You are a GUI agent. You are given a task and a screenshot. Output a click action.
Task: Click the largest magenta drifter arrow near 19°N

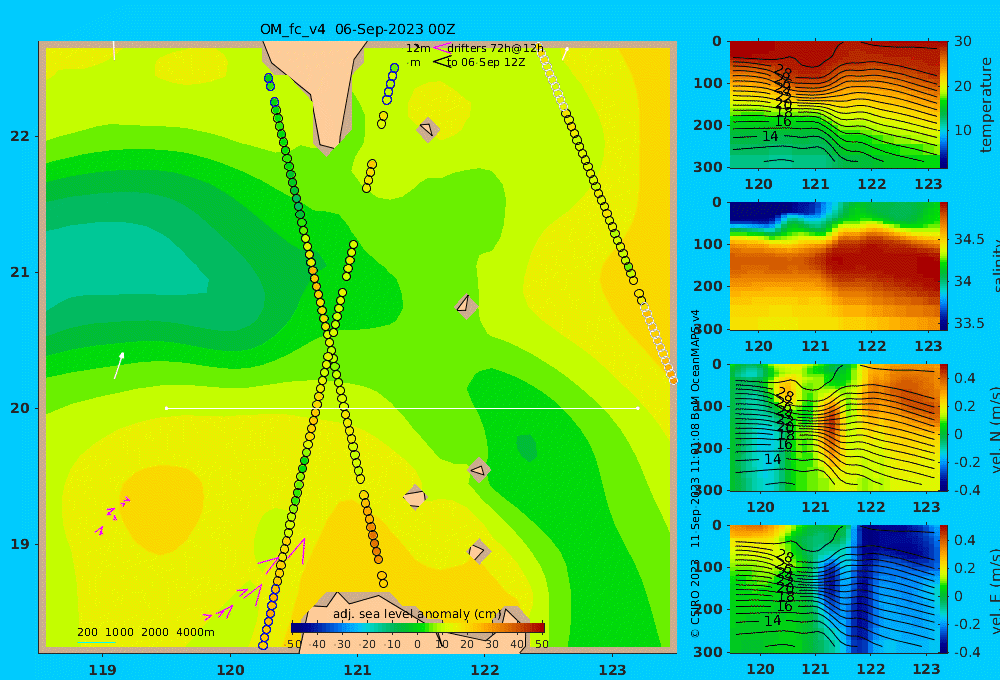pyautogui.click(x=297, y=550)
